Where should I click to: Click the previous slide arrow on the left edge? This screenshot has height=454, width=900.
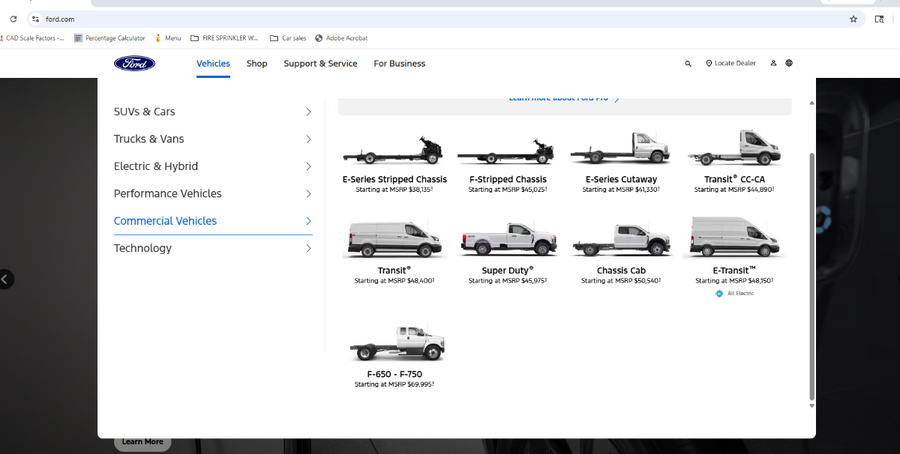tap(7, 279)
